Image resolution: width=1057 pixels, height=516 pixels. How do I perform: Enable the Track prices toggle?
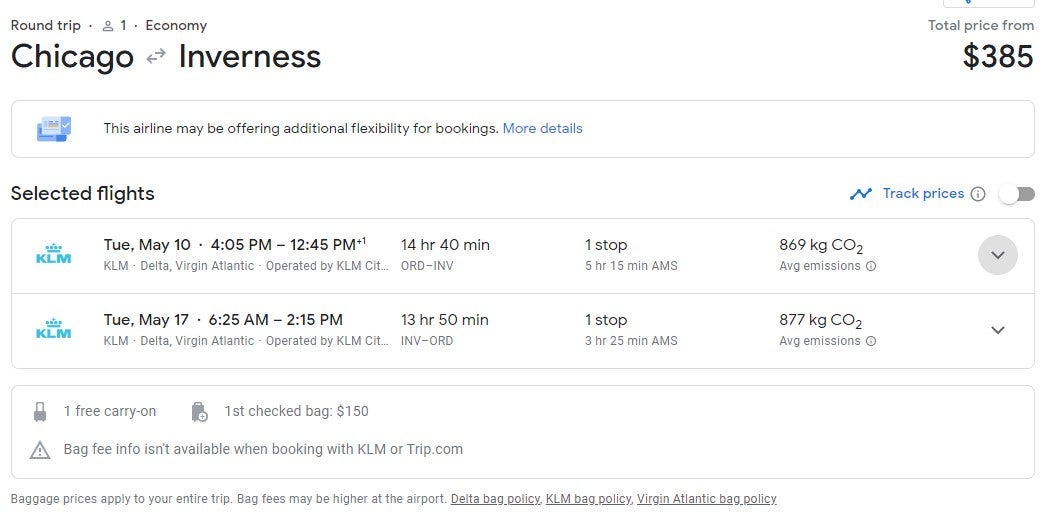click(1016, 194)
